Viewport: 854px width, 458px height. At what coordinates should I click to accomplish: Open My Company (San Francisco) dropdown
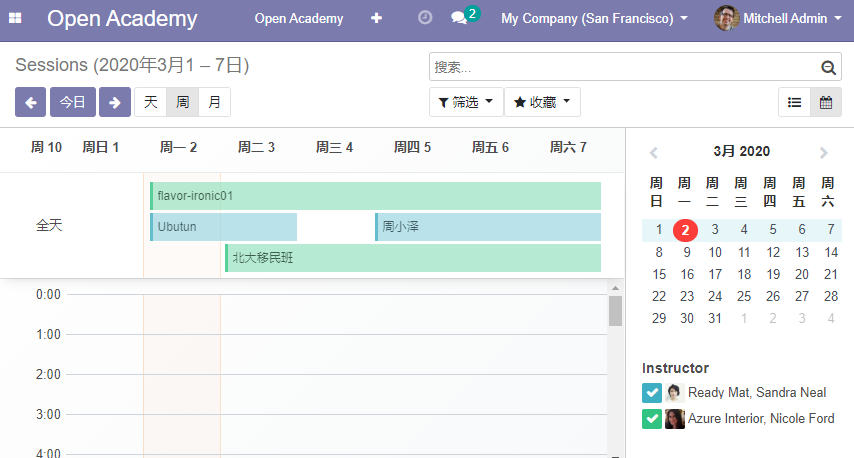[x=594, y=19]
